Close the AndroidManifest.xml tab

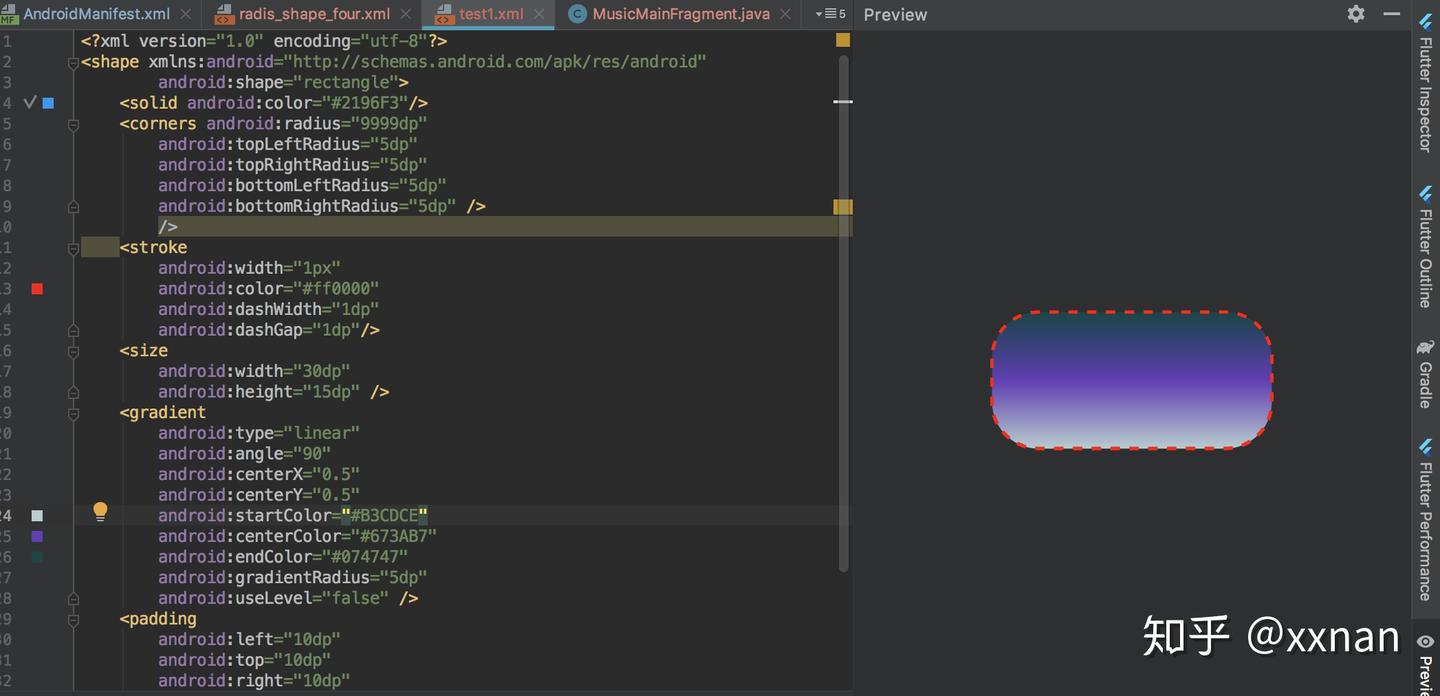186,14
